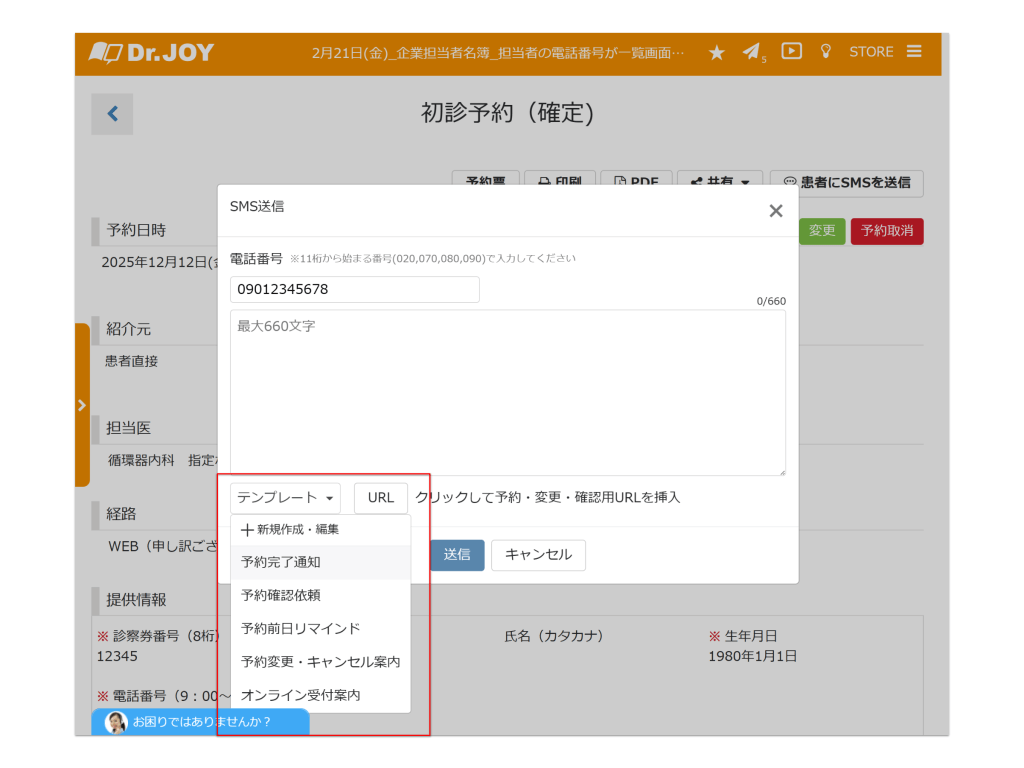Screen dimensions: 1024x768
Task: Click the star favorites icon in header
Action: 717,53
